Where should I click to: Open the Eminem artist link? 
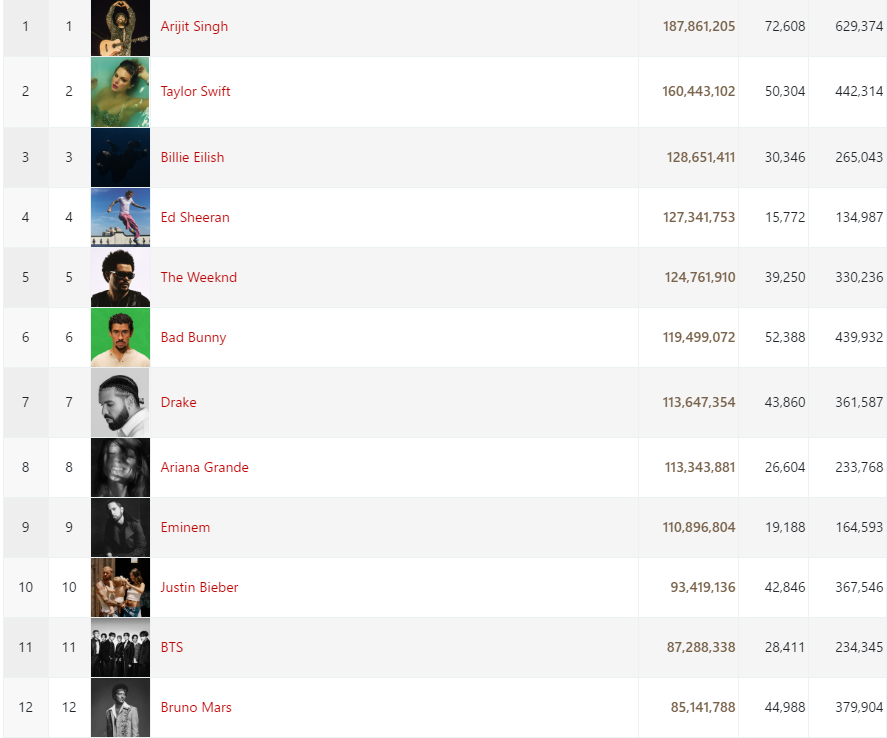[185, 527]
